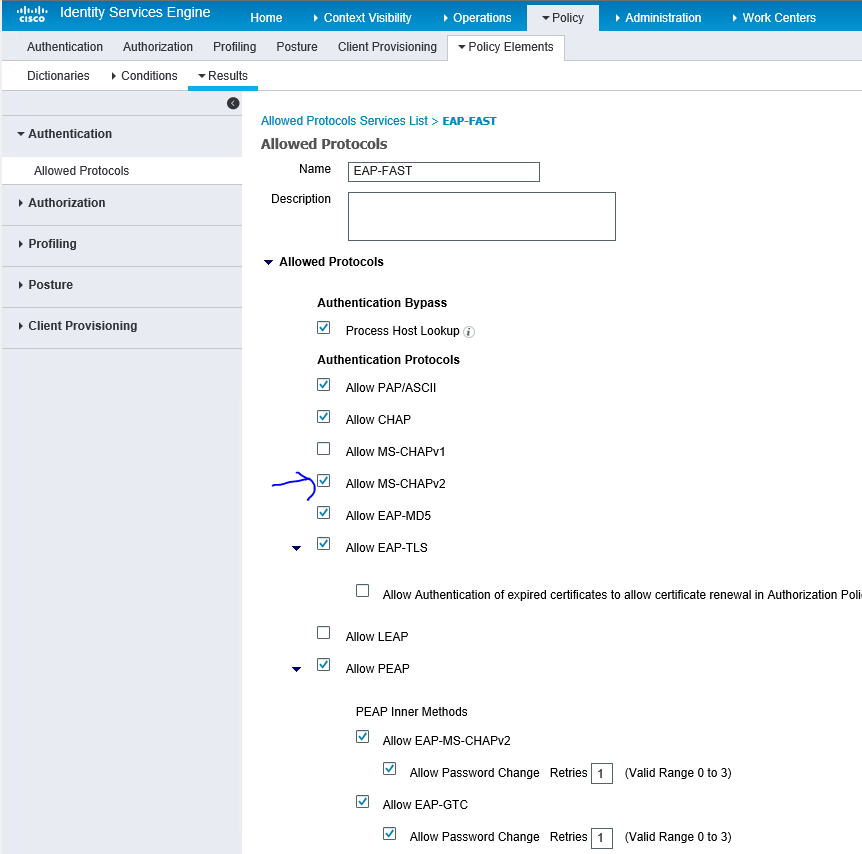862x854 pixels.
Task: Click the Description text area
Action: click(x=482, y=216)
